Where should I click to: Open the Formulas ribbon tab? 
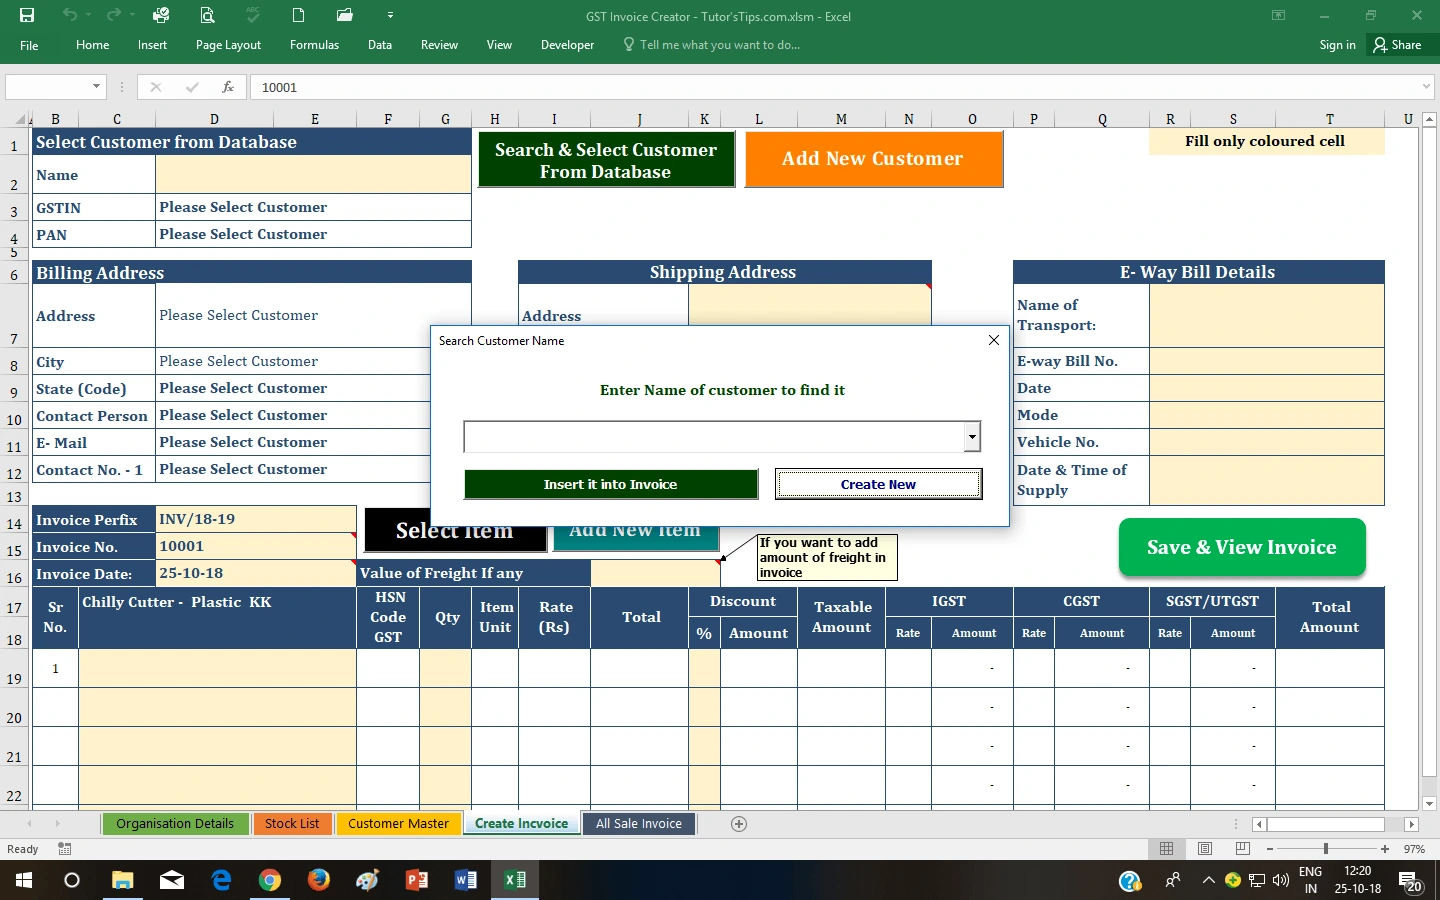[314, 45]
